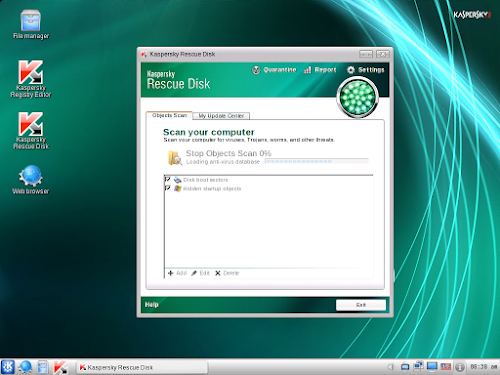Click the taskbar clock

(x=484, y=367)
